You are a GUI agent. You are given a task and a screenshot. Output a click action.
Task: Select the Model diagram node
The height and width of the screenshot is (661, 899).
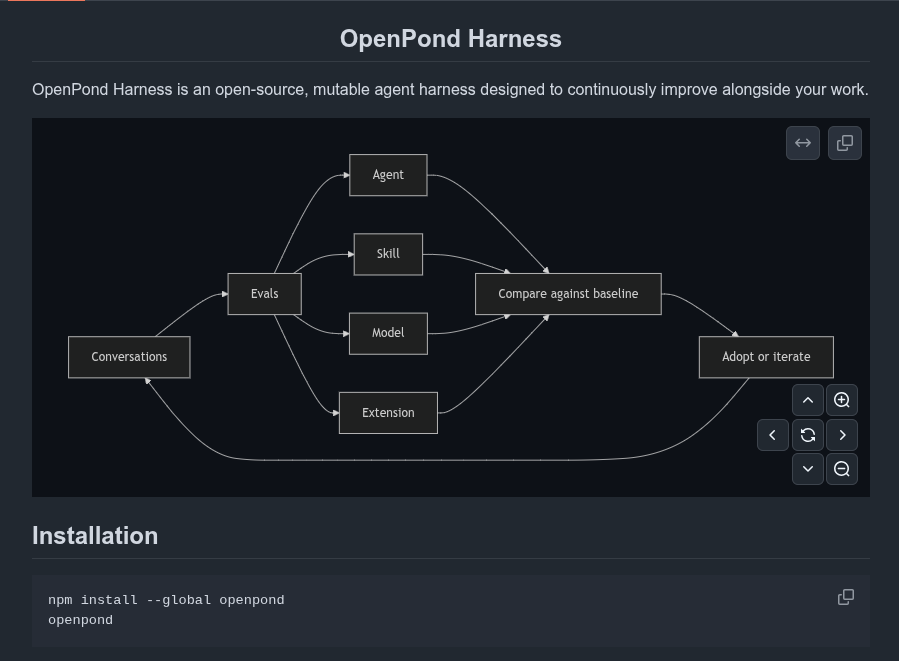[388, 333]
